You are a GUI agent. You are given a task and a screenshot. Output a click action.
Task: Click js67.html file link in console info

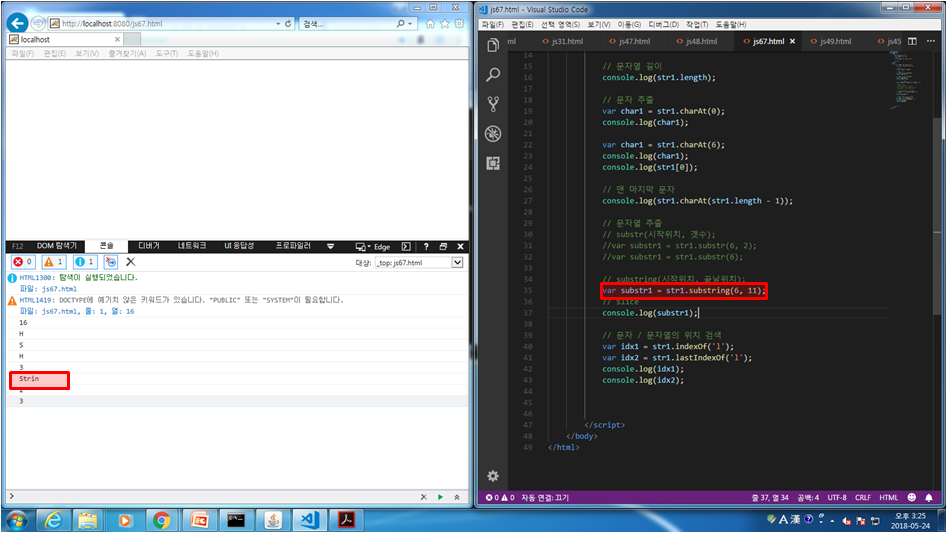click(x=59, y=289)
